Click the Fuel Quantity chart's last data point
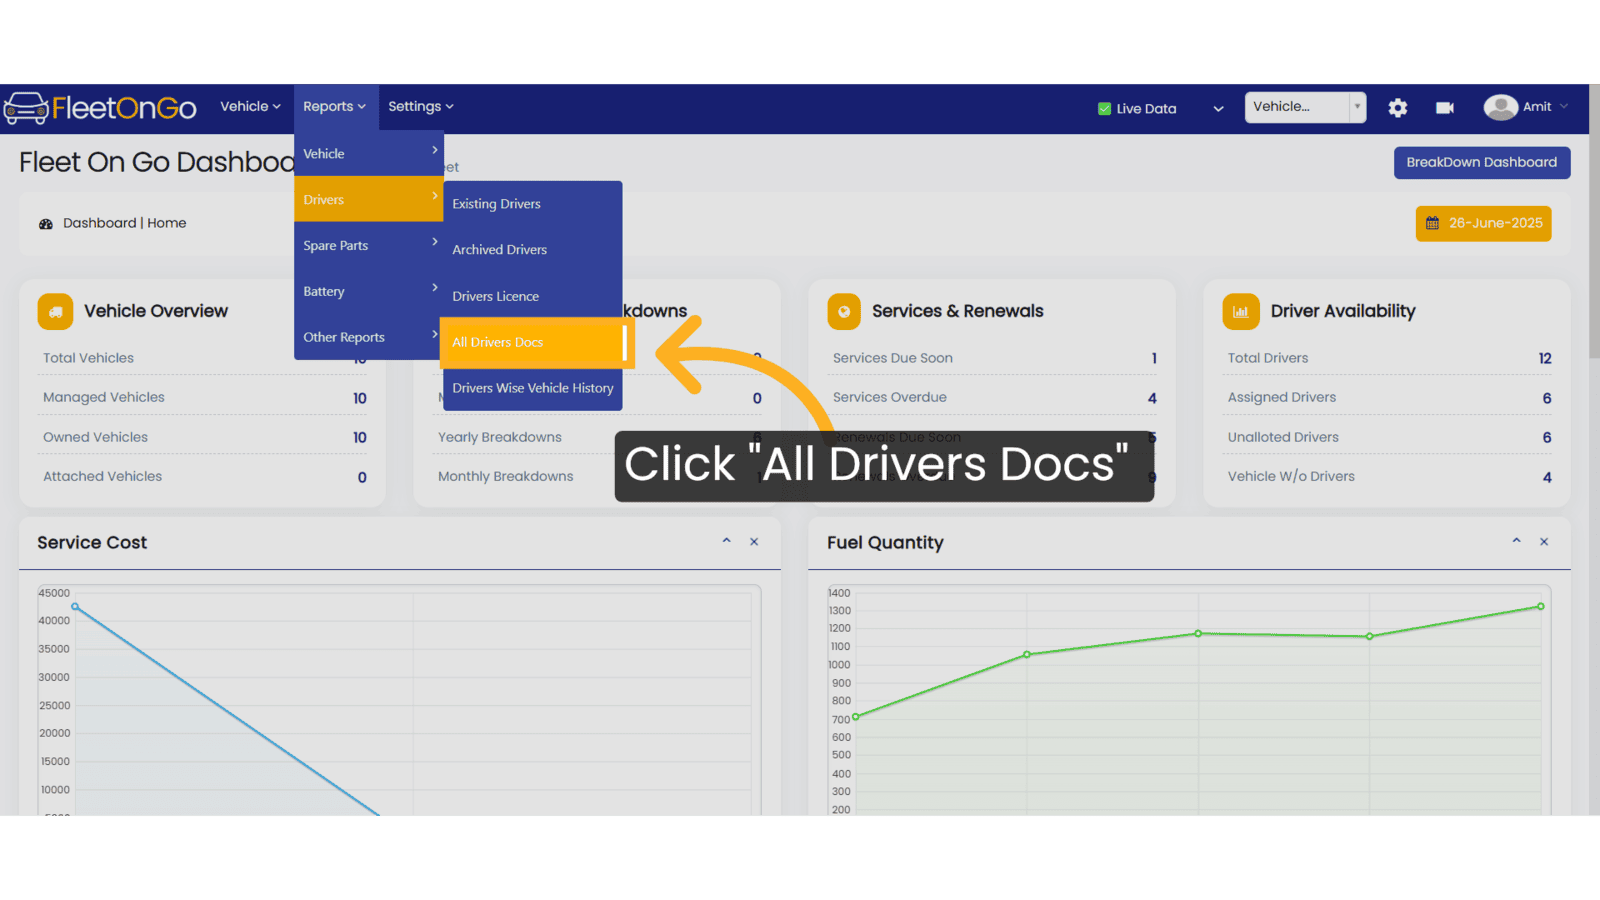Image resolution: width=1600 pixels, height=900 pixels. (1541, 607)
